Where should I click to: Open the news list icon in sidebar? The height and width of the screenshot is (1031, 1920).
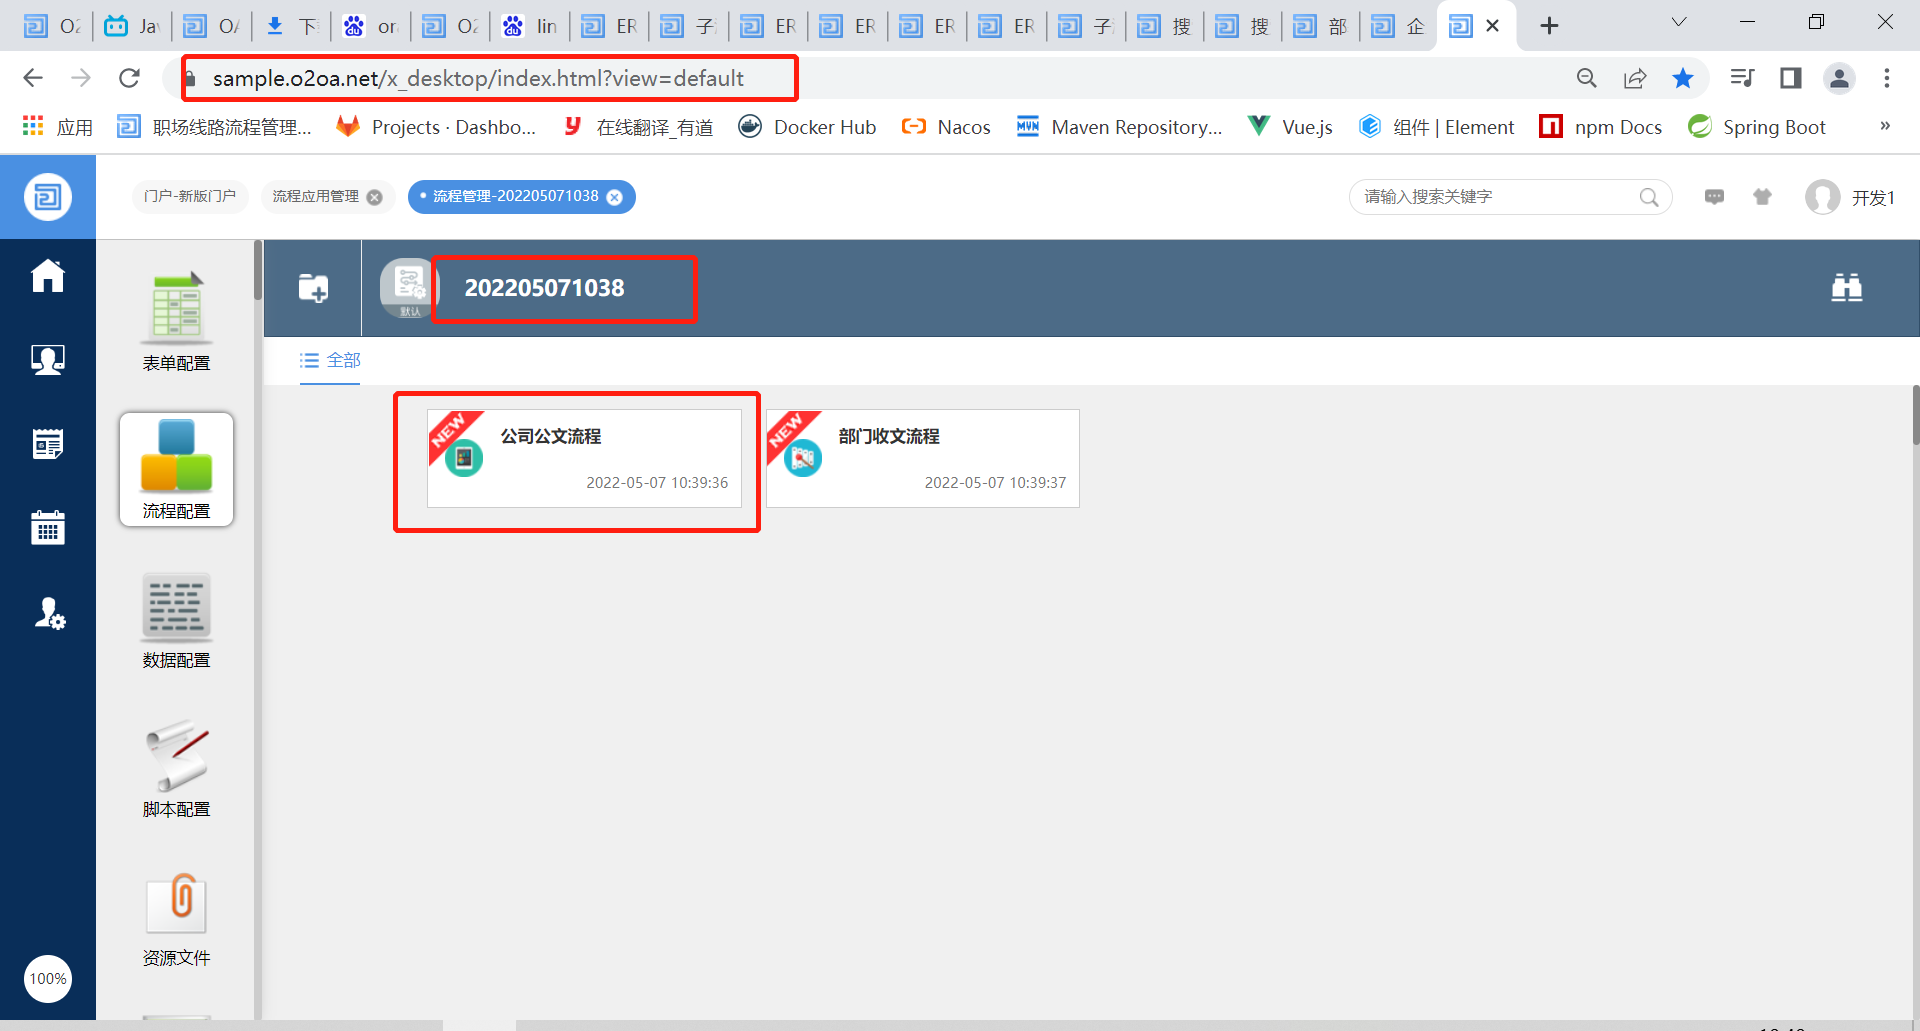tap(48, 443)
